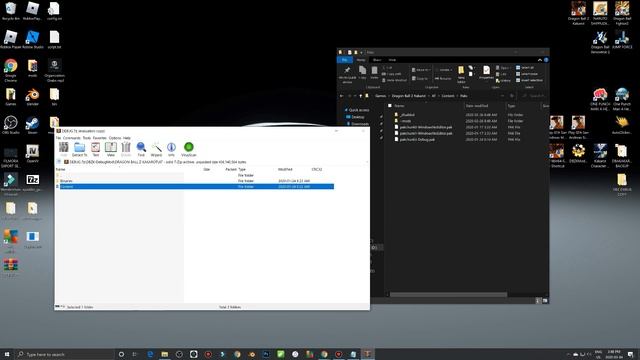Select pakchunk0-Debug.pak file in Explorer
Image resolution: width=640 pixels, height=360 pixels.
click(x=417, y=140)
